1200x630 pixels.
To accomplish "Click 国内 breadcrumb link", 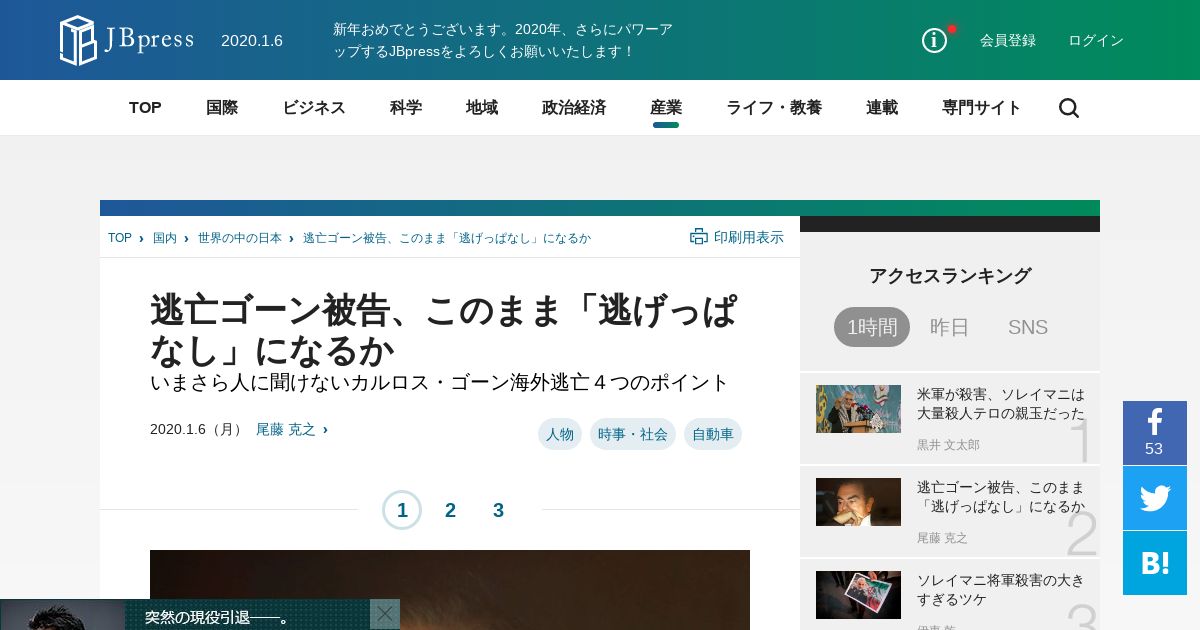I will point(165,238).
